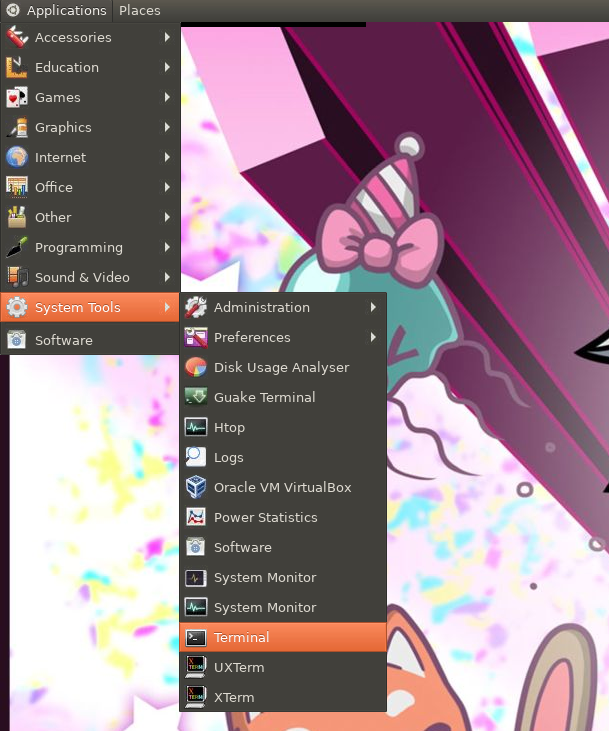Click the Other category icon

(x=17, y=217)
